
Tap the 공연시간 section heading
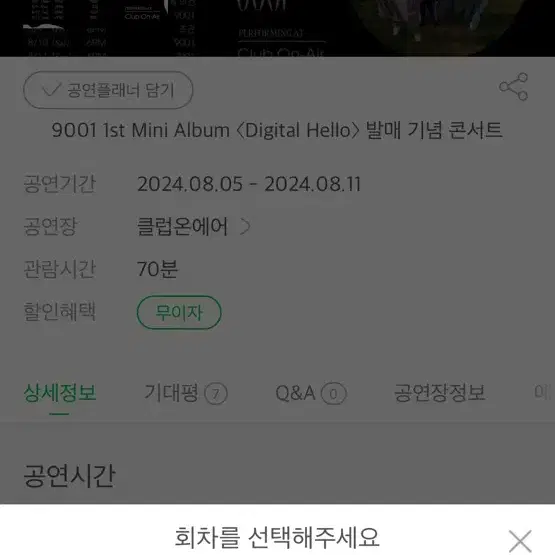click(69, 476)
